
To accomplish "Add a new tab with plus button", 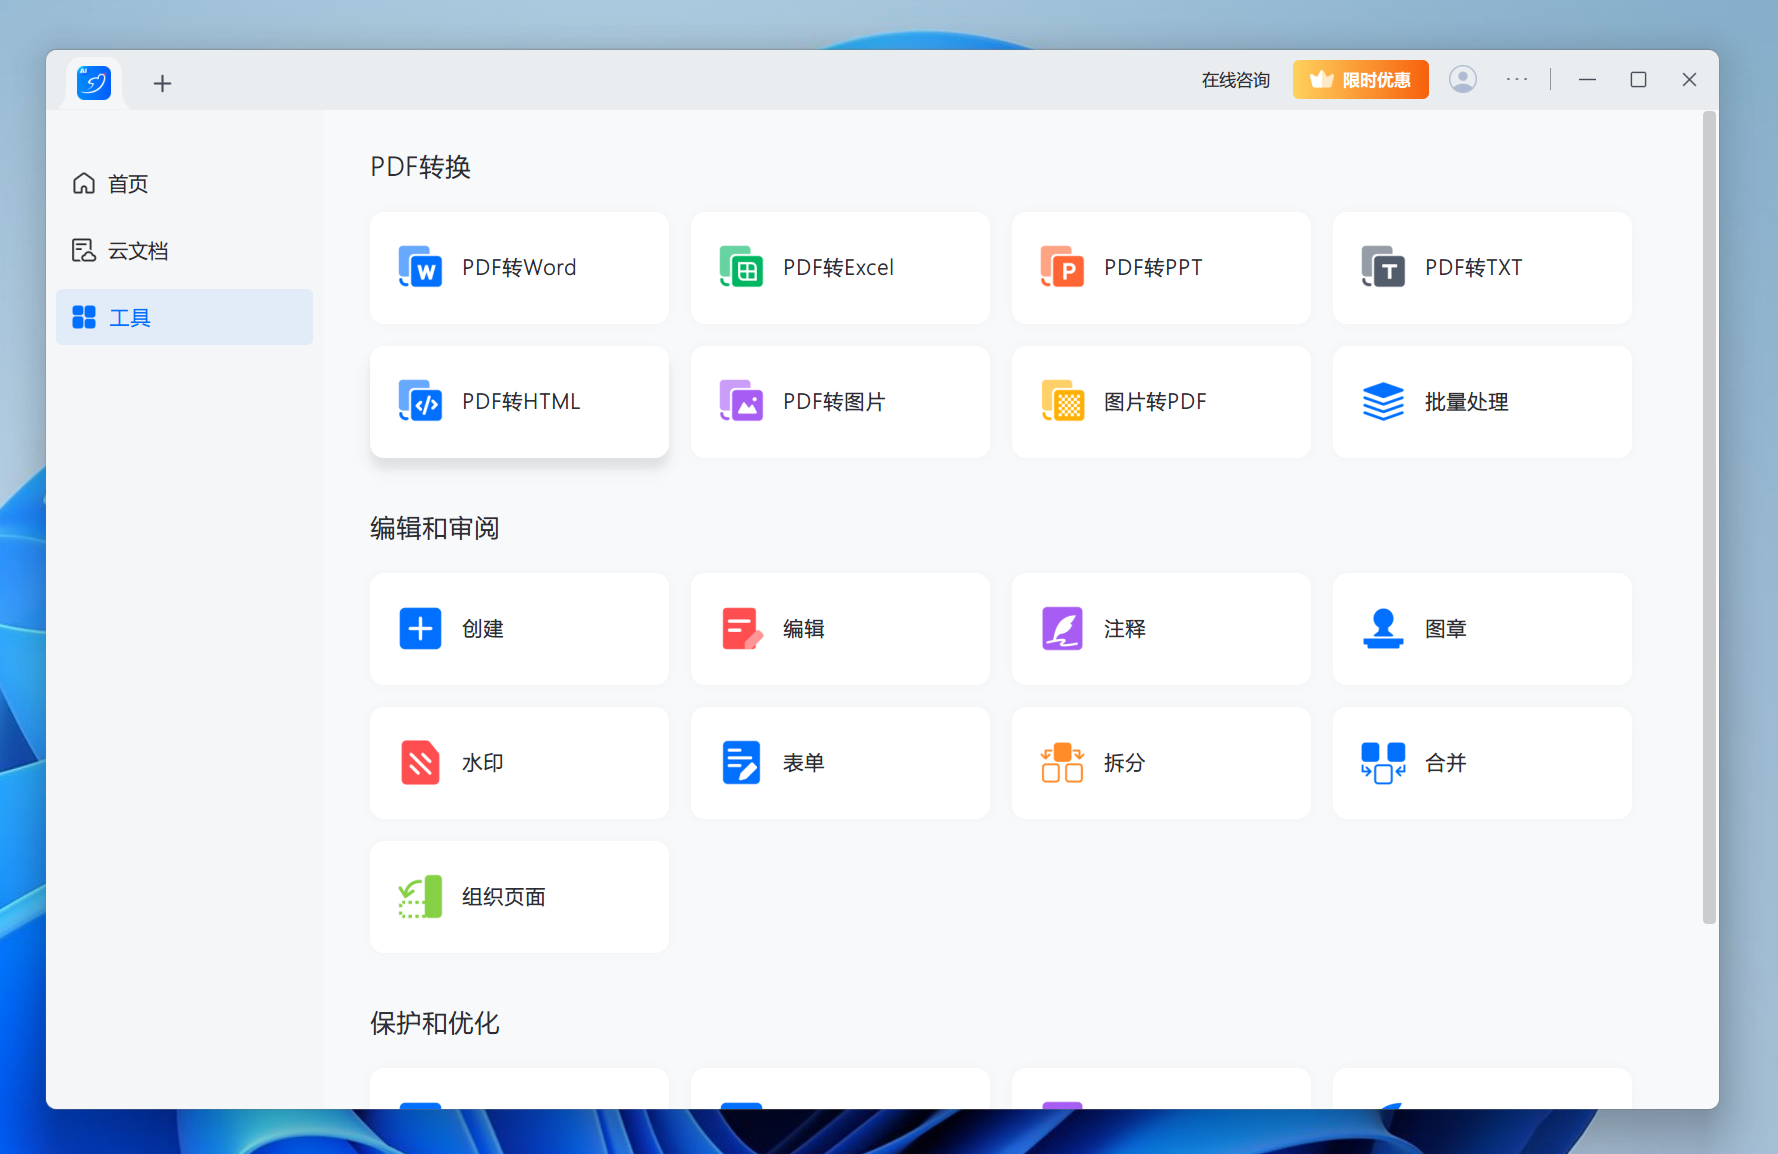I will (162, 83).
